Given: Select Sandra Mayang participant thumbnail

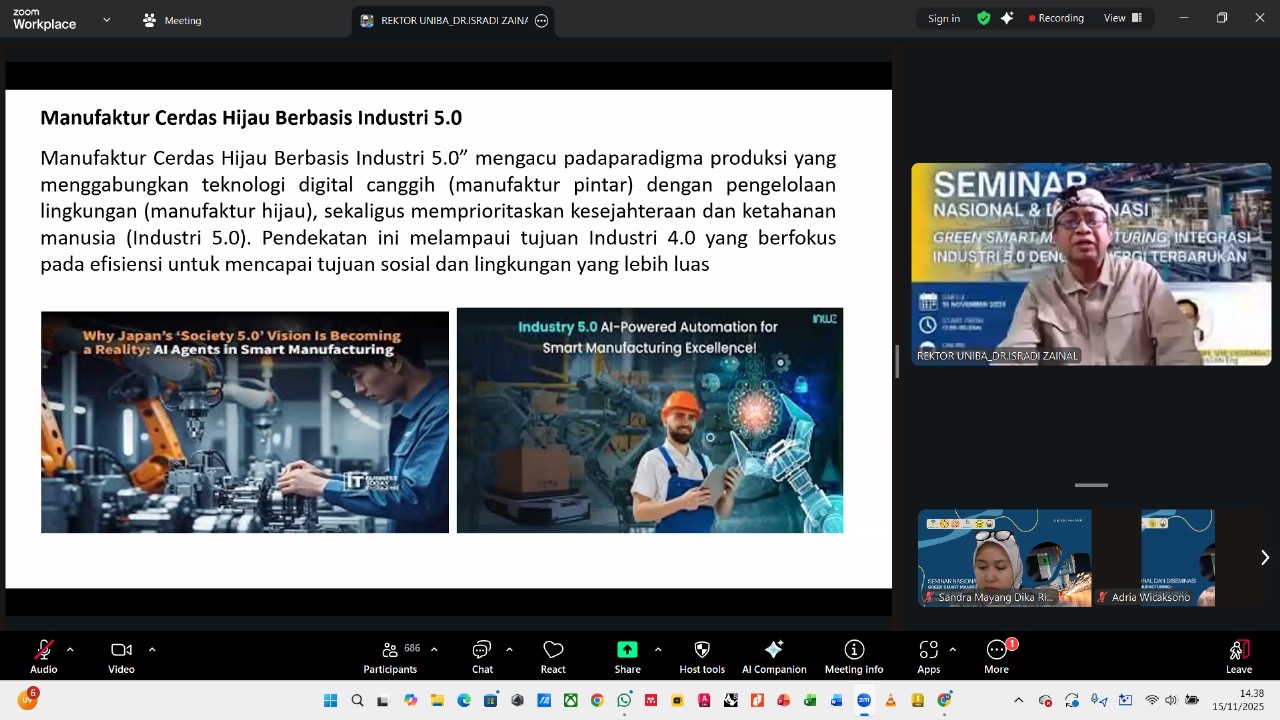Looking at the screenshot, I should (x=1004, y=558).
